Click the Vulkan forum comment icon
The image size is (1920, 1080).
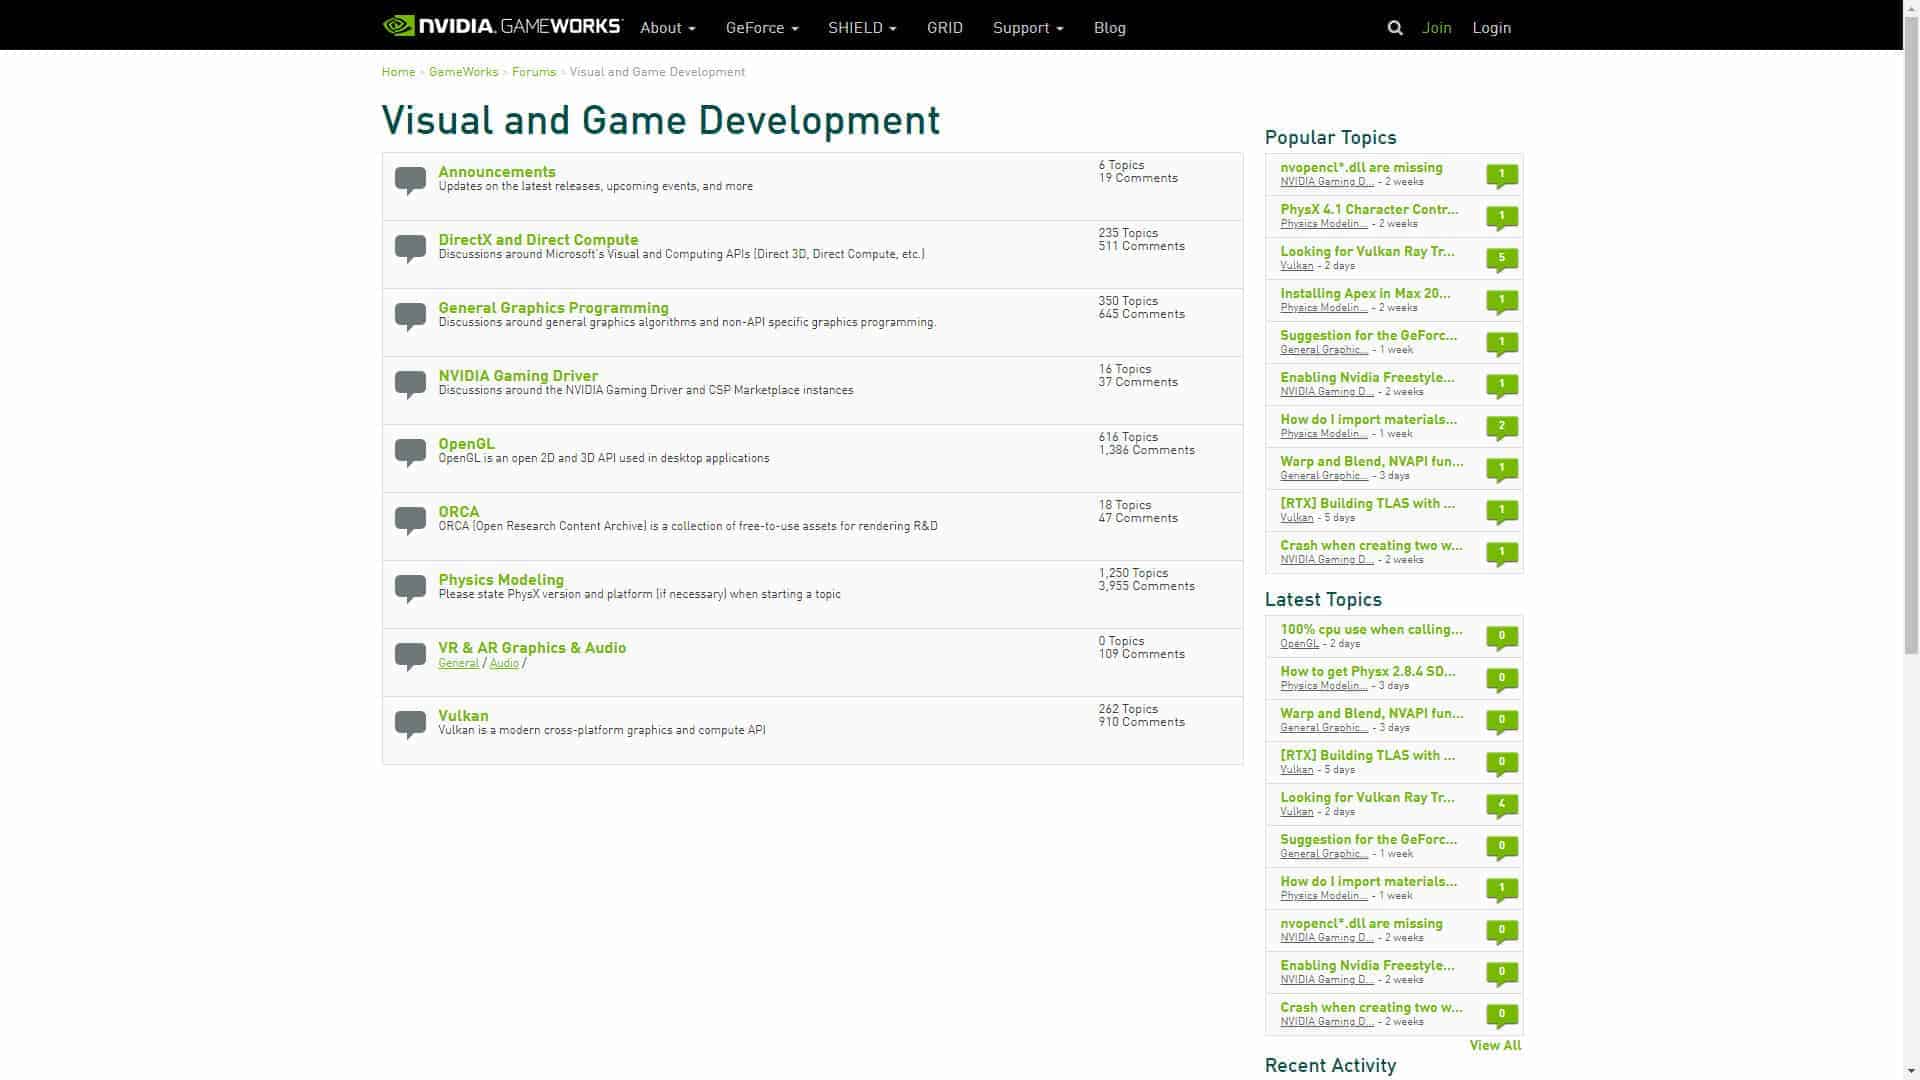coord(410,724)
